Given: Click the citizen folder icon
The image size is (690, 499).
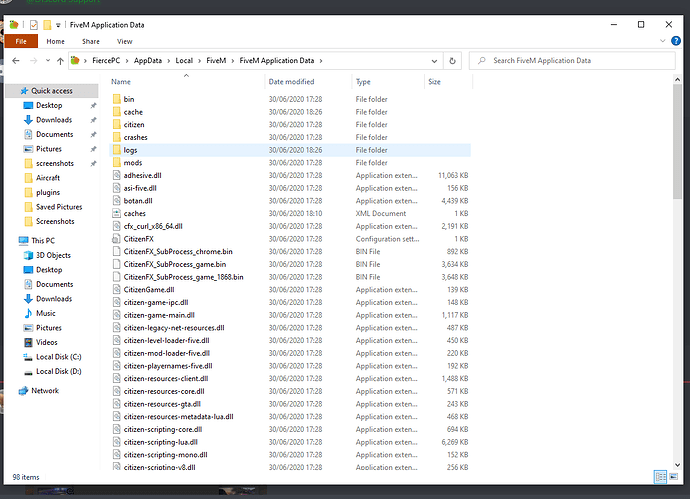Looking at the screenshot, I should 117,125.
